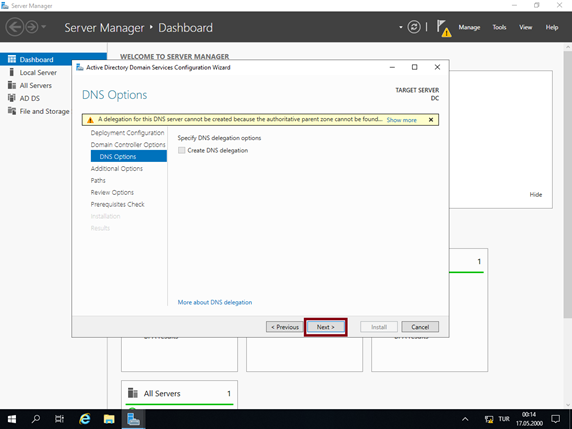Screen dimensions: 572x429
Task: Click the network status tray icon
Action: pos(489,420)
